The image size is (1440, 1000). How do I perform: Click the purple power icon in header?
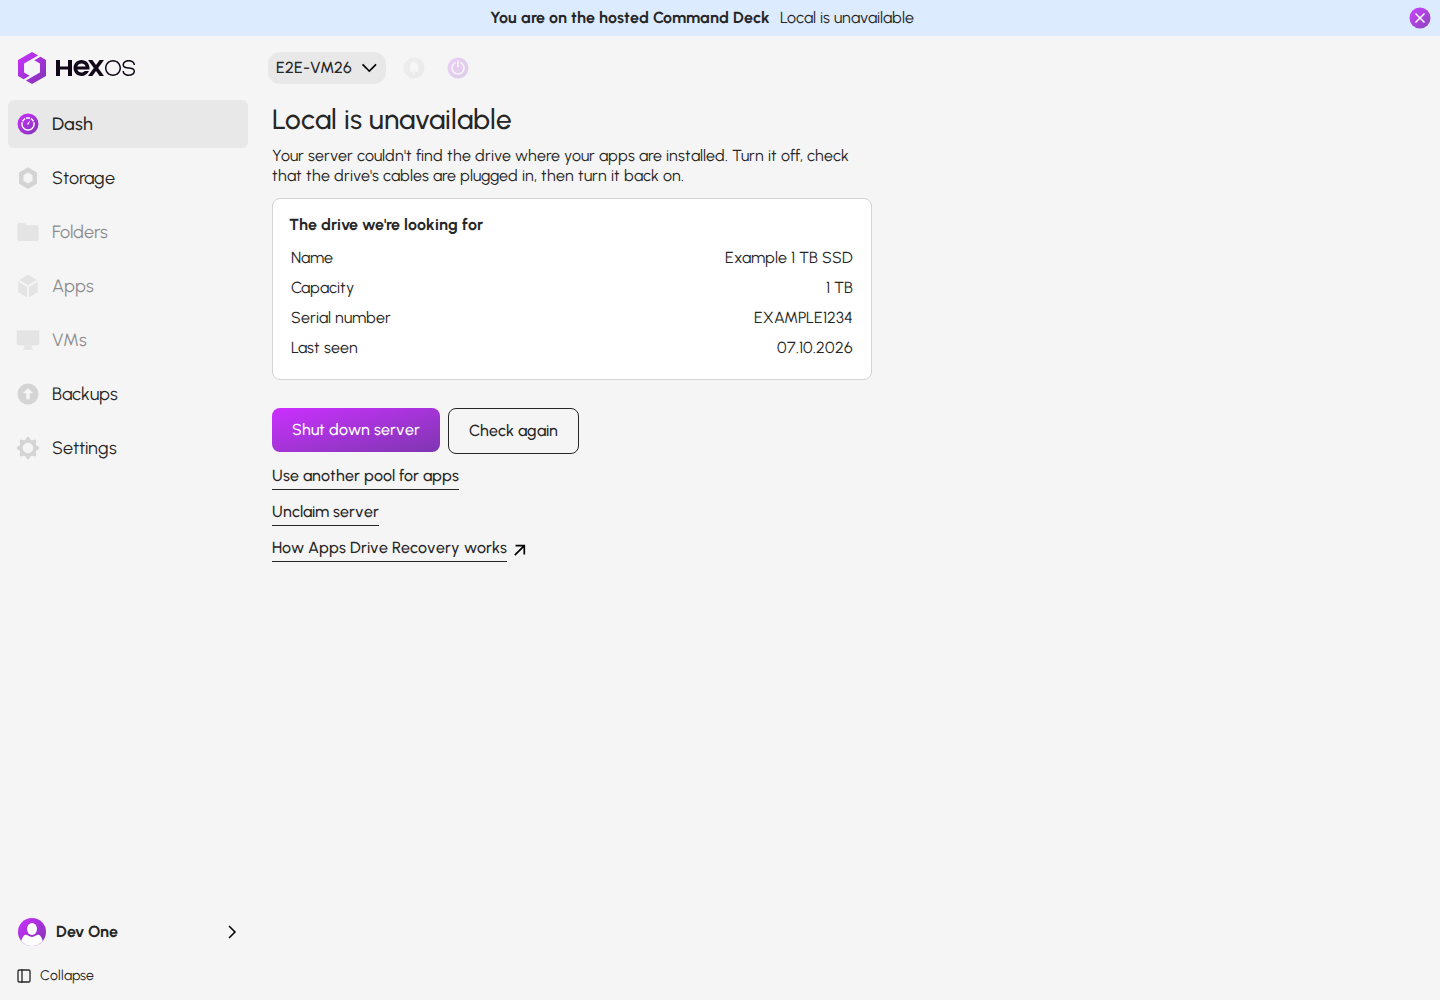(x=458, y=68)
